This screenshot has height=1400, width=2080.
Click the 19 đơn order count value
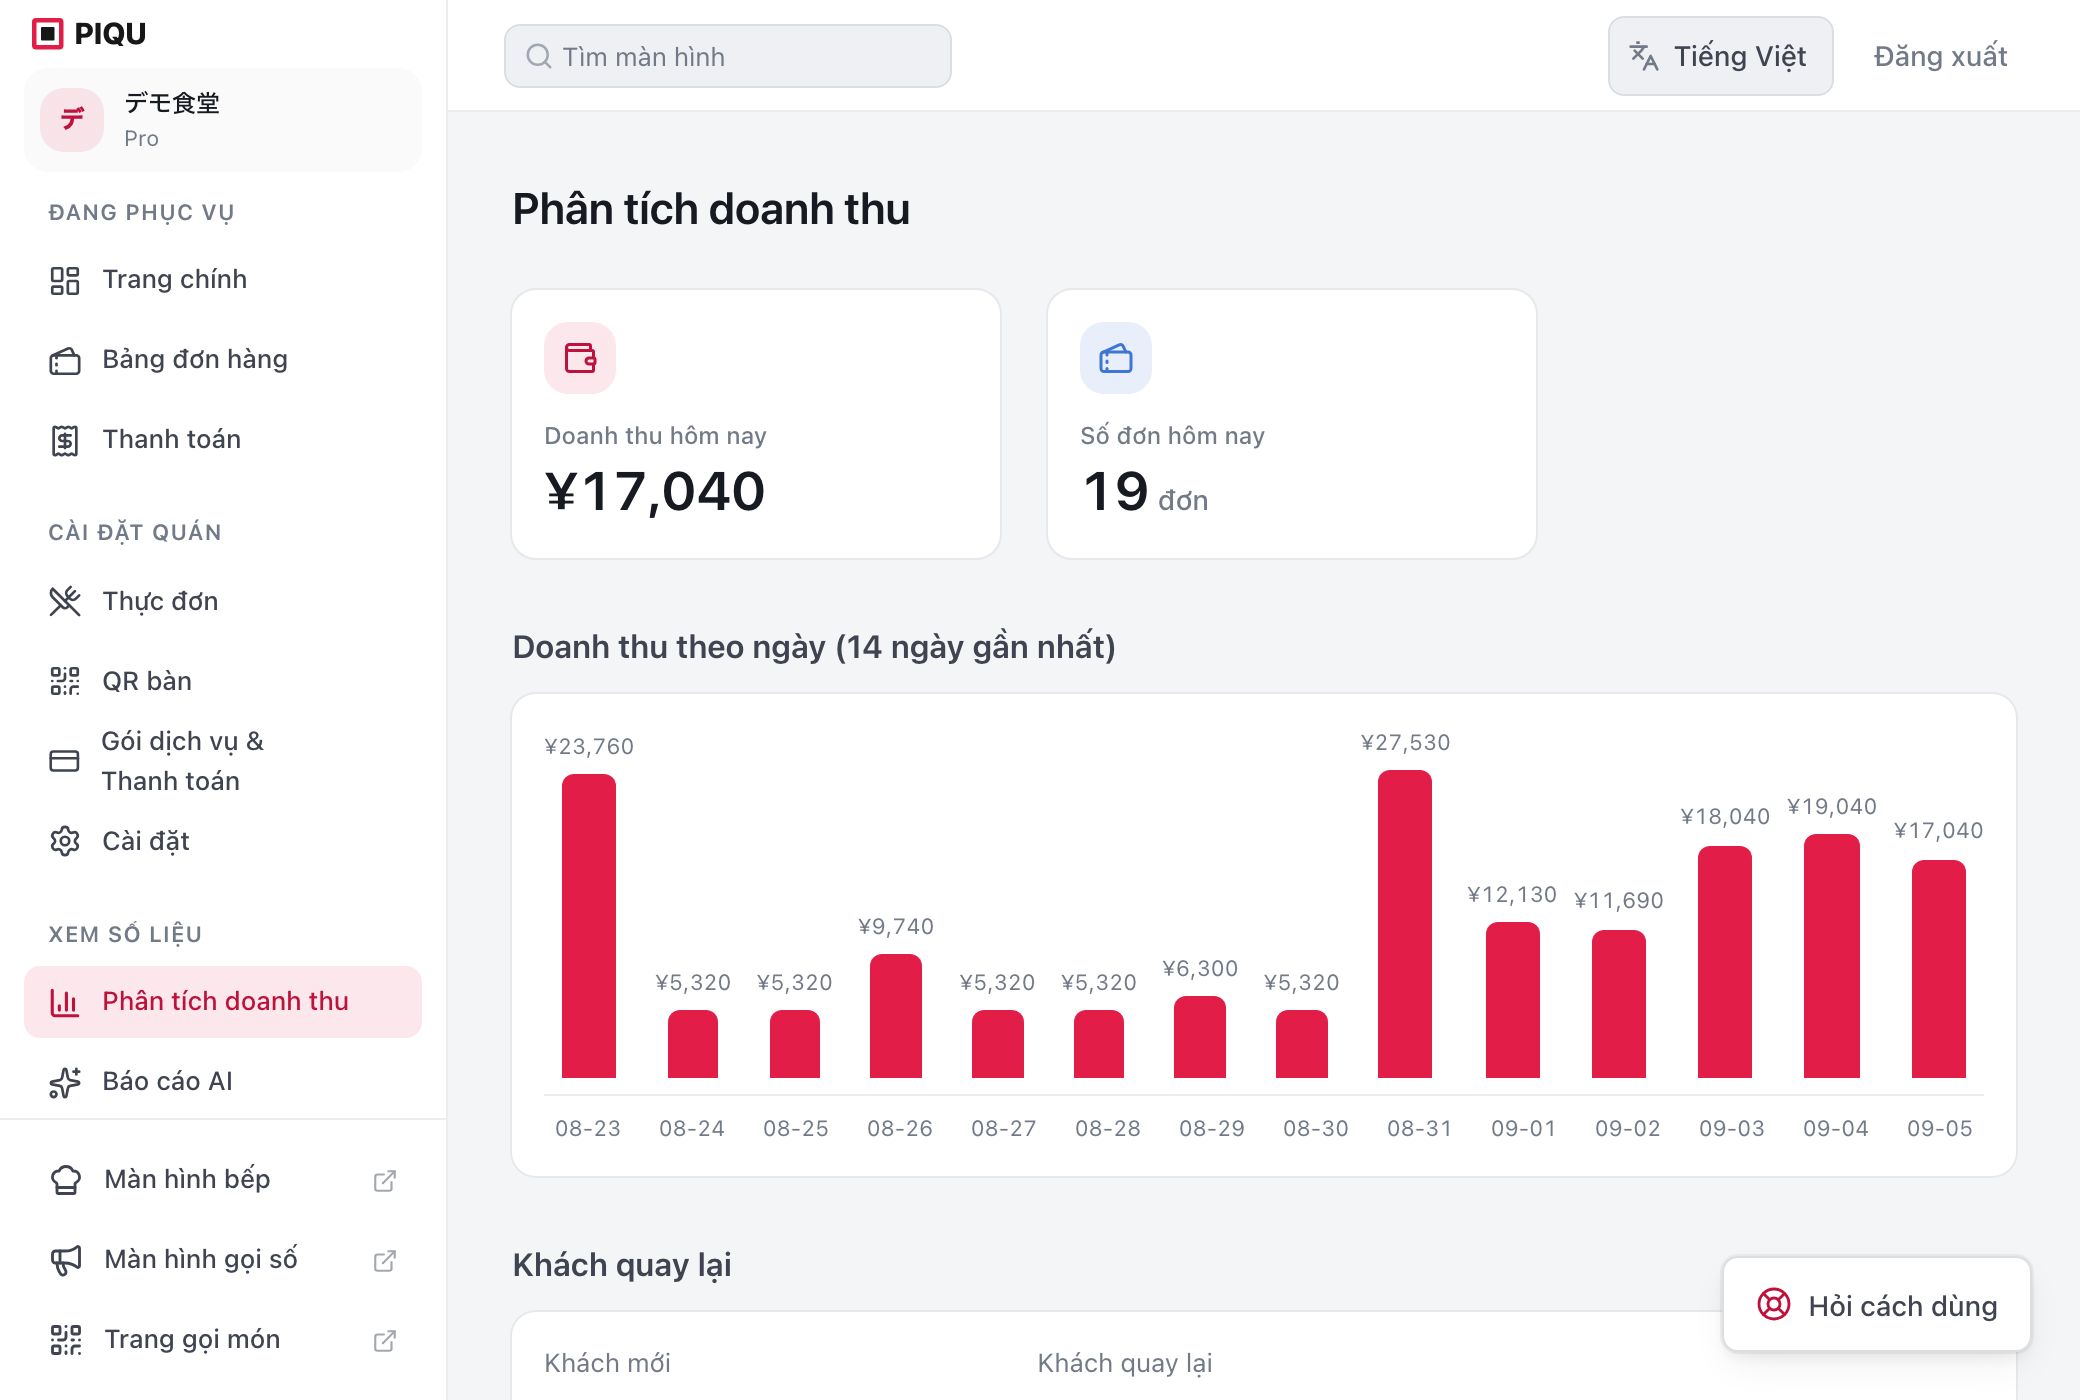[x=1145, y=492]
